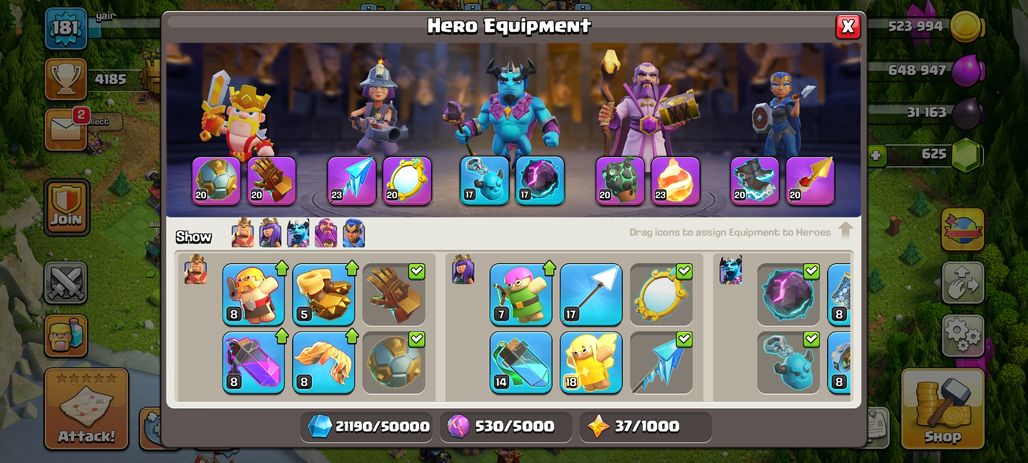The height and width of the screenshot is (463, 1028).
Task: Select the Healer Puppet equipment level 18
Action: point(591,363)
